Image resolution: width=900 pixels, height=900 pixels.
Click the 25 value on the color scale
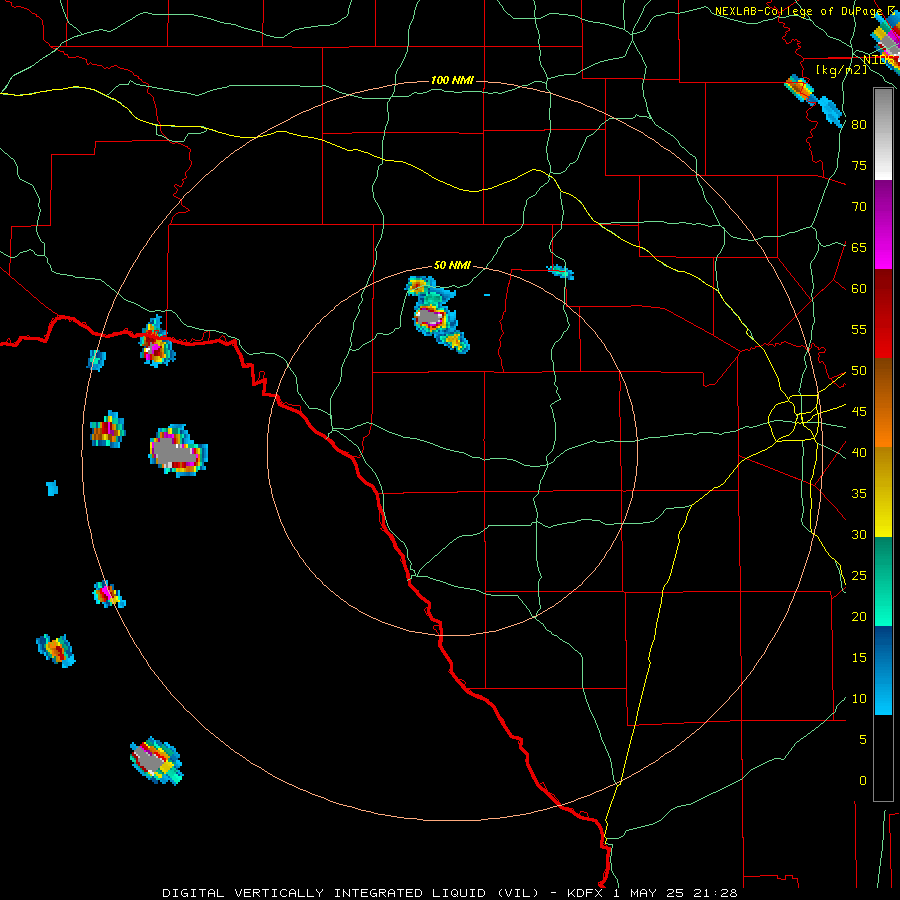tap(859, 576)
